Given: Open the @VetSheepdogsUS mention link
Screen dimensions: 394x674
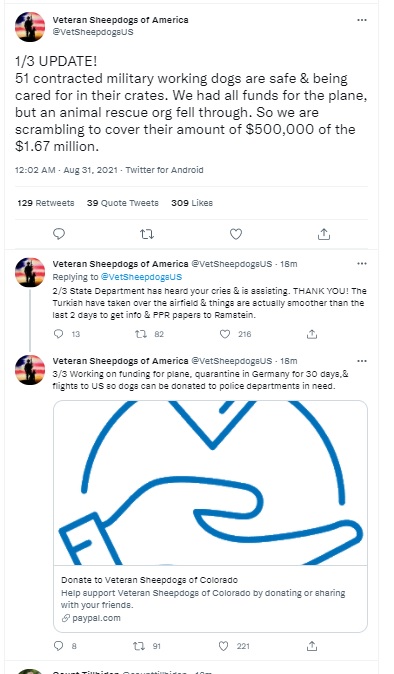Looking at the screenshot, I should 141,277.
